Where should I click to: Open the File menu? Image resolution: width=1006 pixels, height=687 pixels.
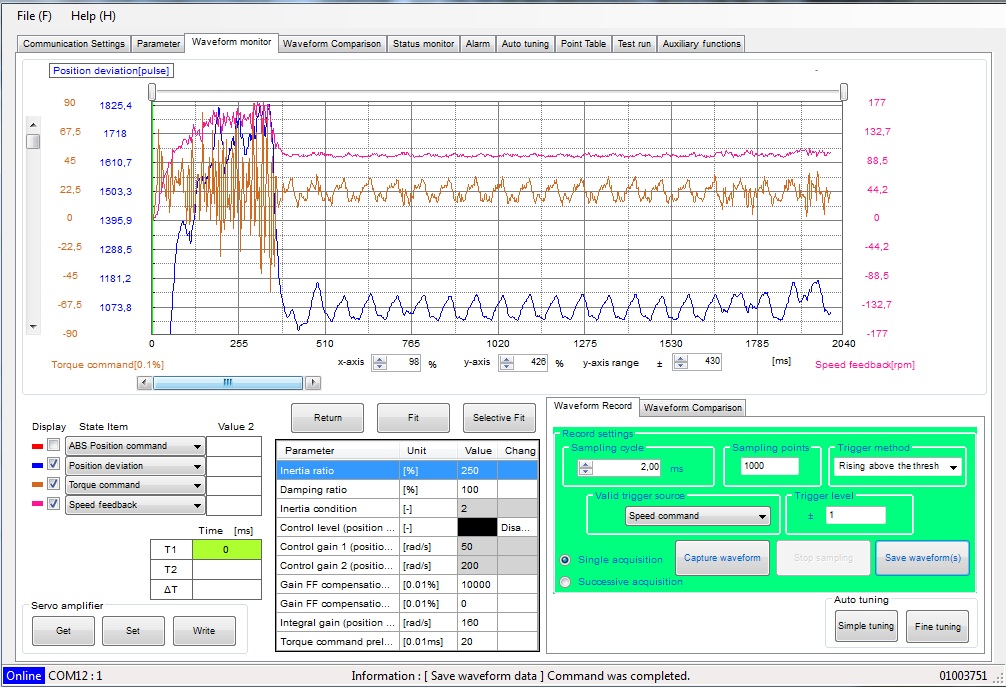[x=34, y=16]
